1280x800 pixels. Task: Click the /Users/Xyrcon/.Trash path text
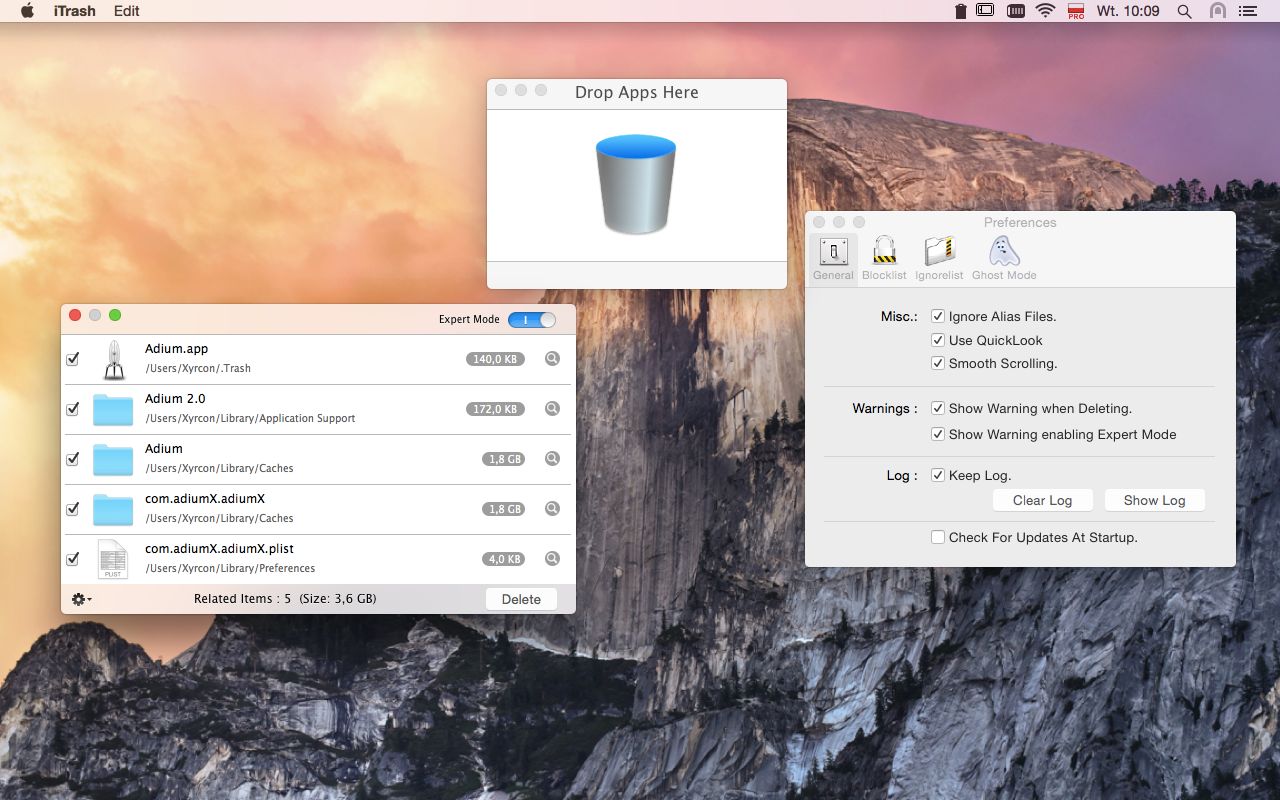click(198, 368)
